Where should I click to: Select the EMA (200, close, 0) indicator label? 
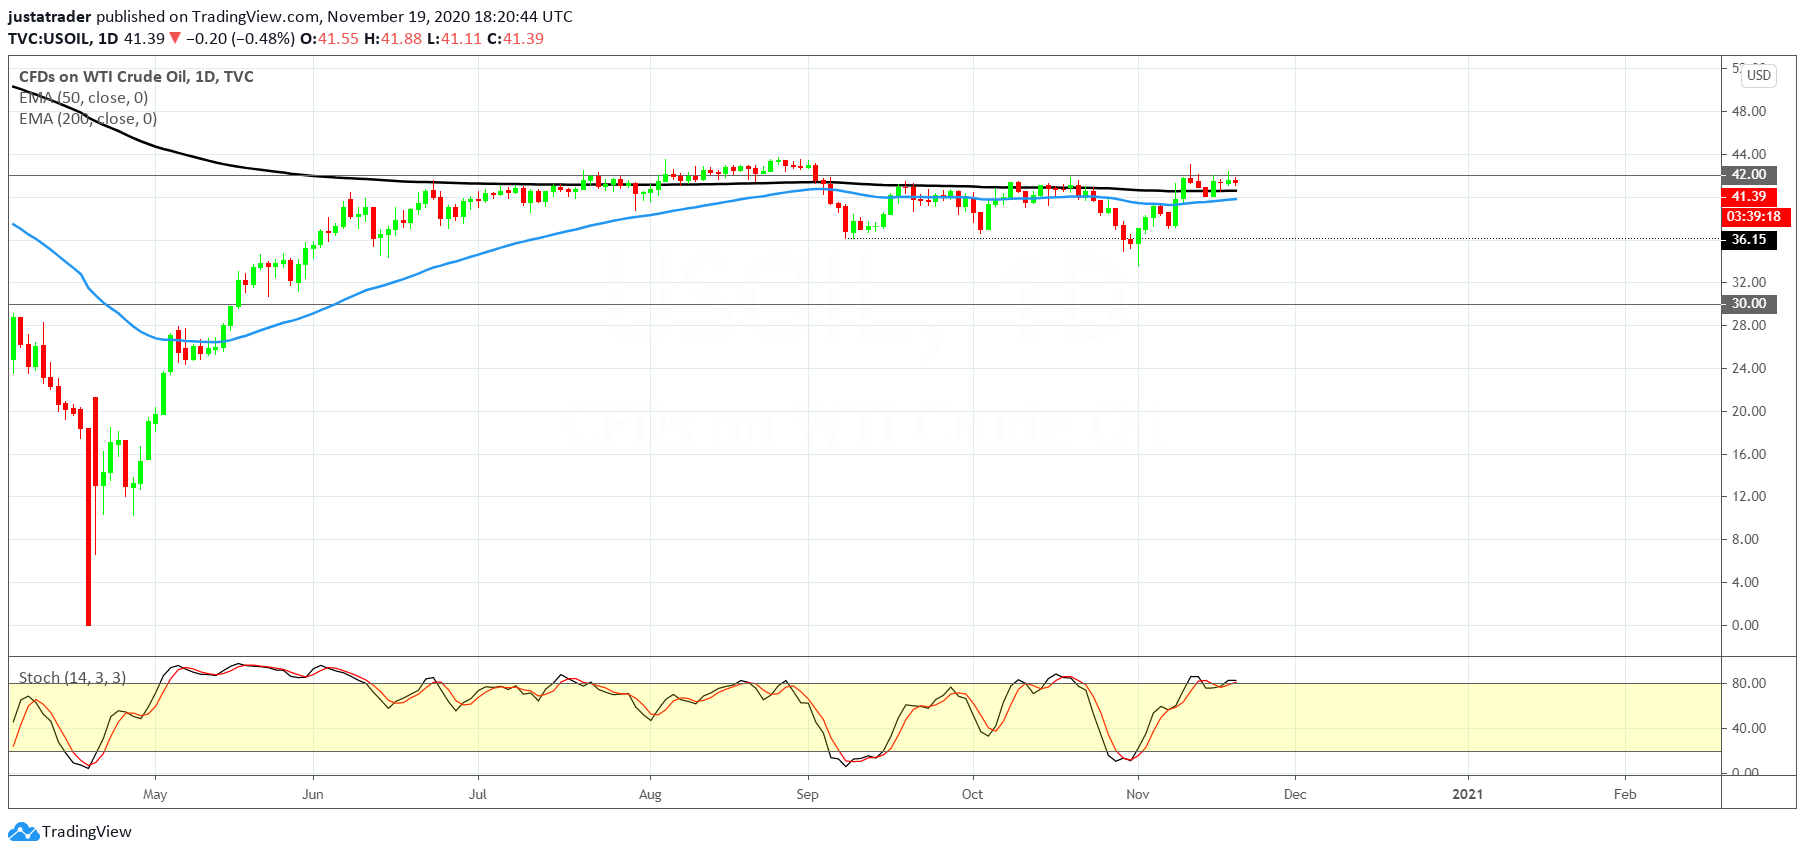pos(88,119)
